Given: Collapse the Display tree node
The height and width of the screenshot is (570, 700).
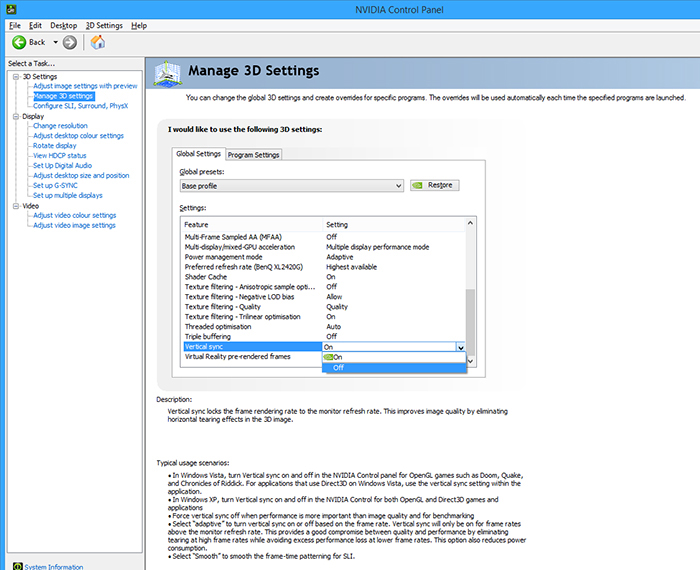Looking at the screenshot, I should [16, 116].
